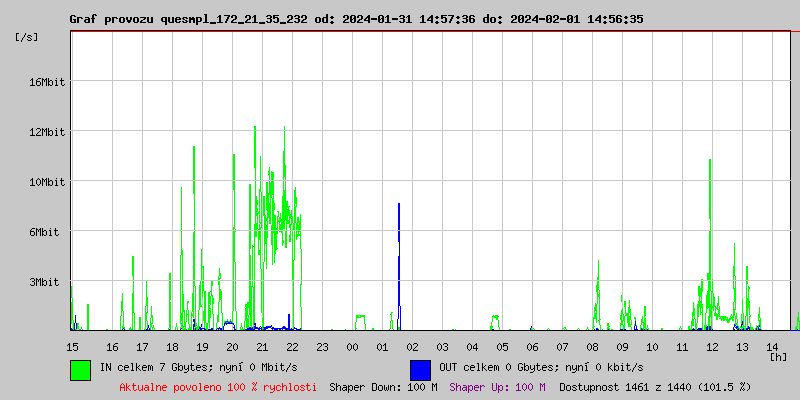Click 'Aktualne povoleno 100 % rychlosti' red text
Image resolution: width=800 pixels, height=400 pixels.
218,387
